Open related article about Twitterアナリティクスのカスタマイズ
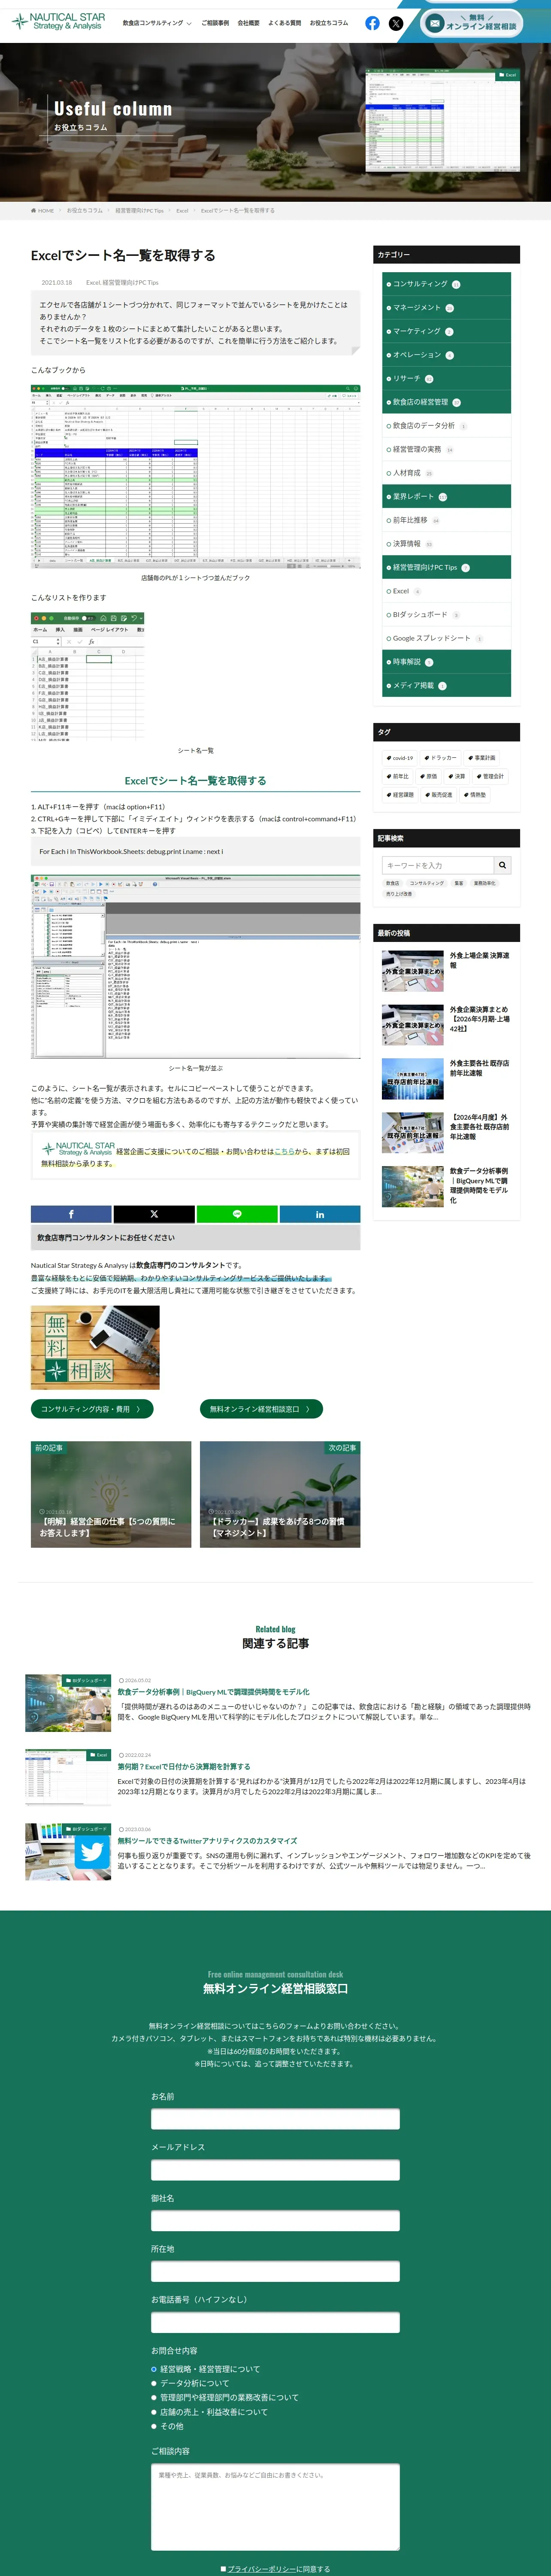This screenshot has height=2576, width=551. tap(207, 1841)
